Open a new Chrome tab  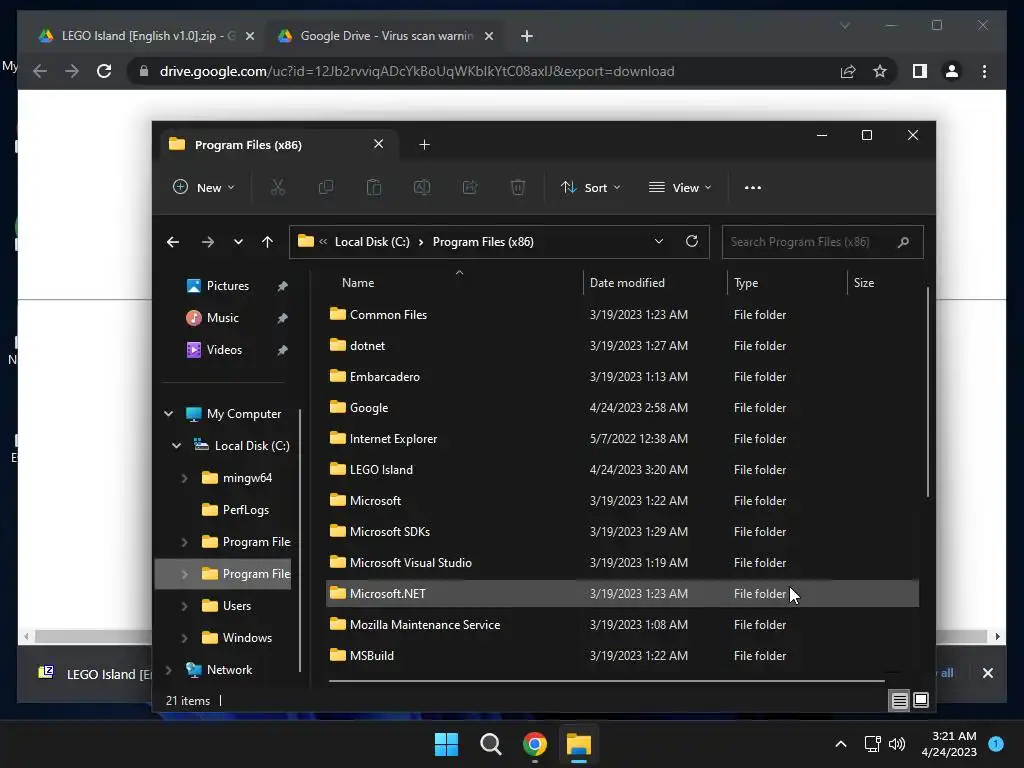(x=527, y=36)
